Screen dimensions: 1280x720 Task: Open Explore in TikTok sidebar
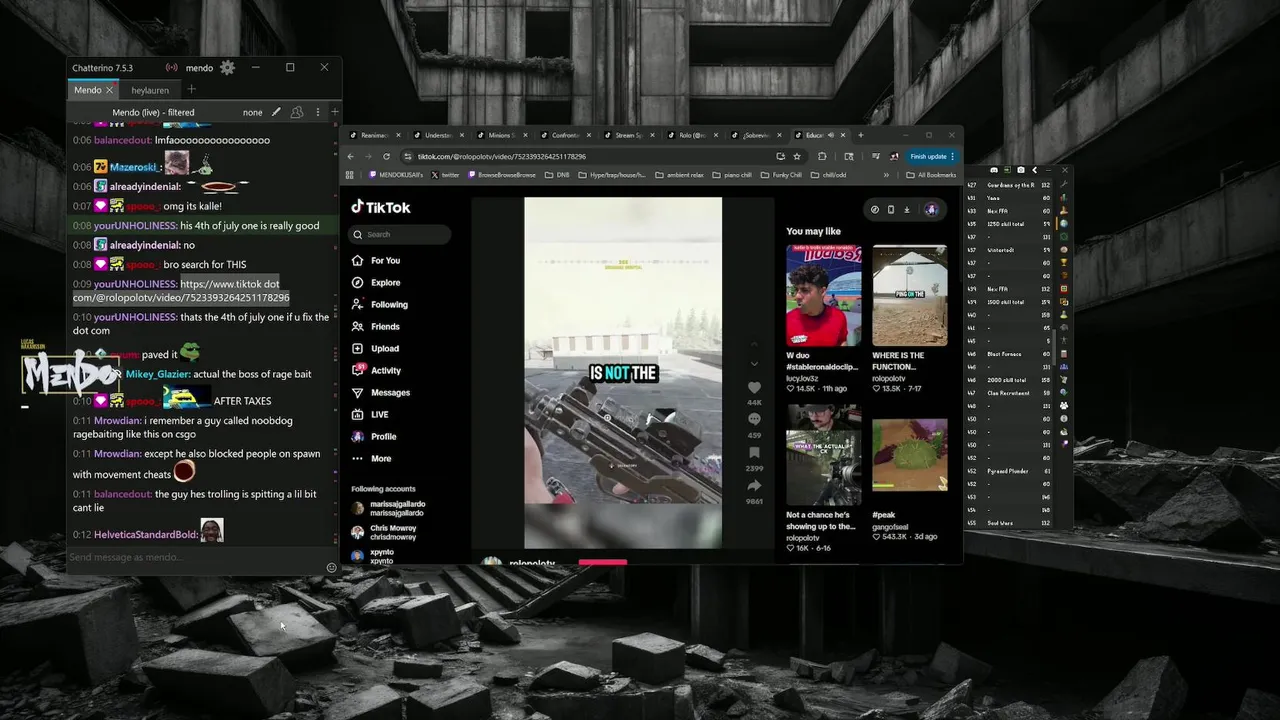coord(377,282)
